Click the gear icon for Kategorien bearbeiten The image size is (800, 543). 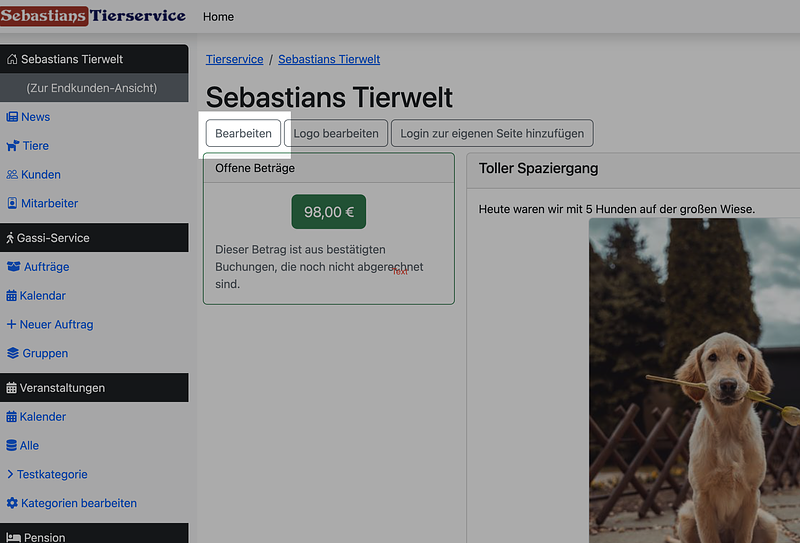coord(12,503)
